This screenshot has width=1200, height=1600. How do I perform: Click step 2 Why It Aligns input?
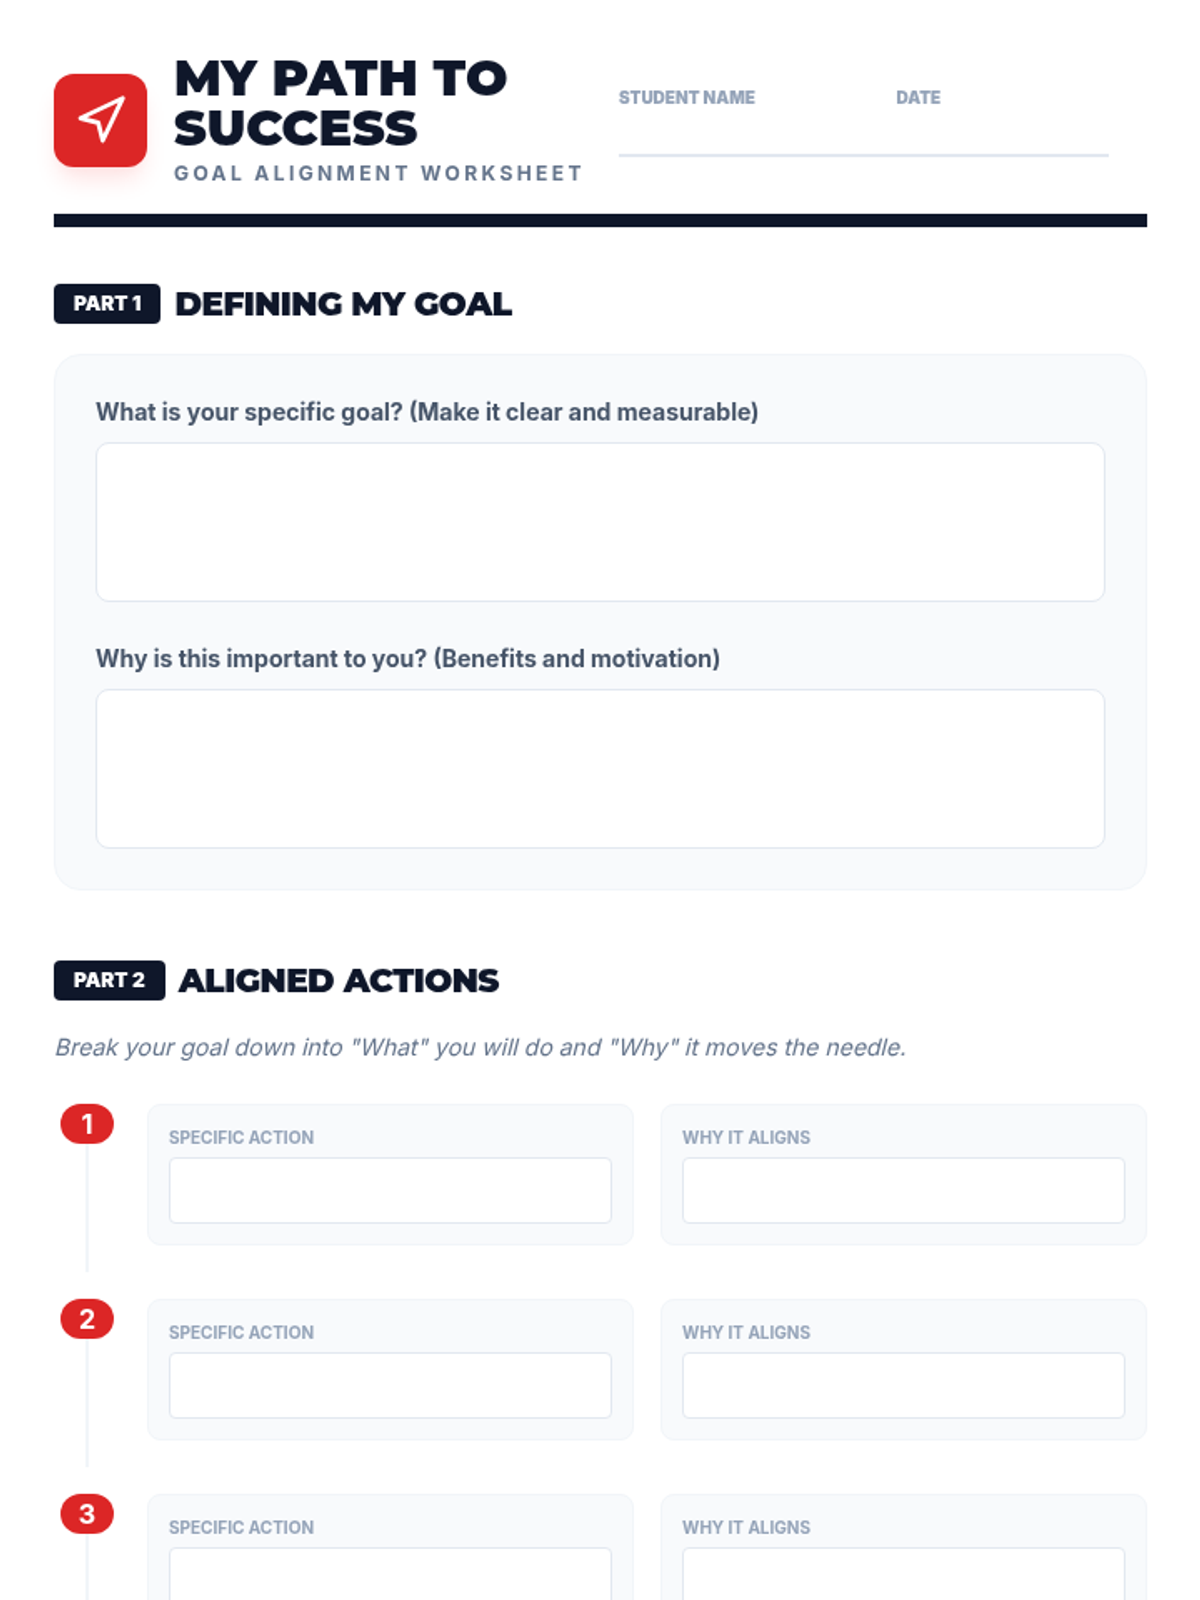click(903, 1385)
